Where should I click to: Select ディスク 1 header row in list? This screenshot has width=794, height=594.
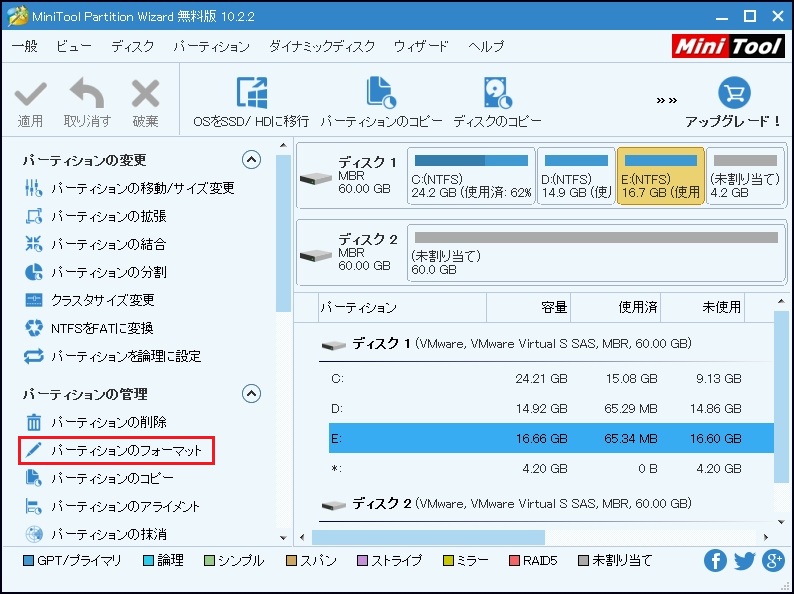(546, 344)
